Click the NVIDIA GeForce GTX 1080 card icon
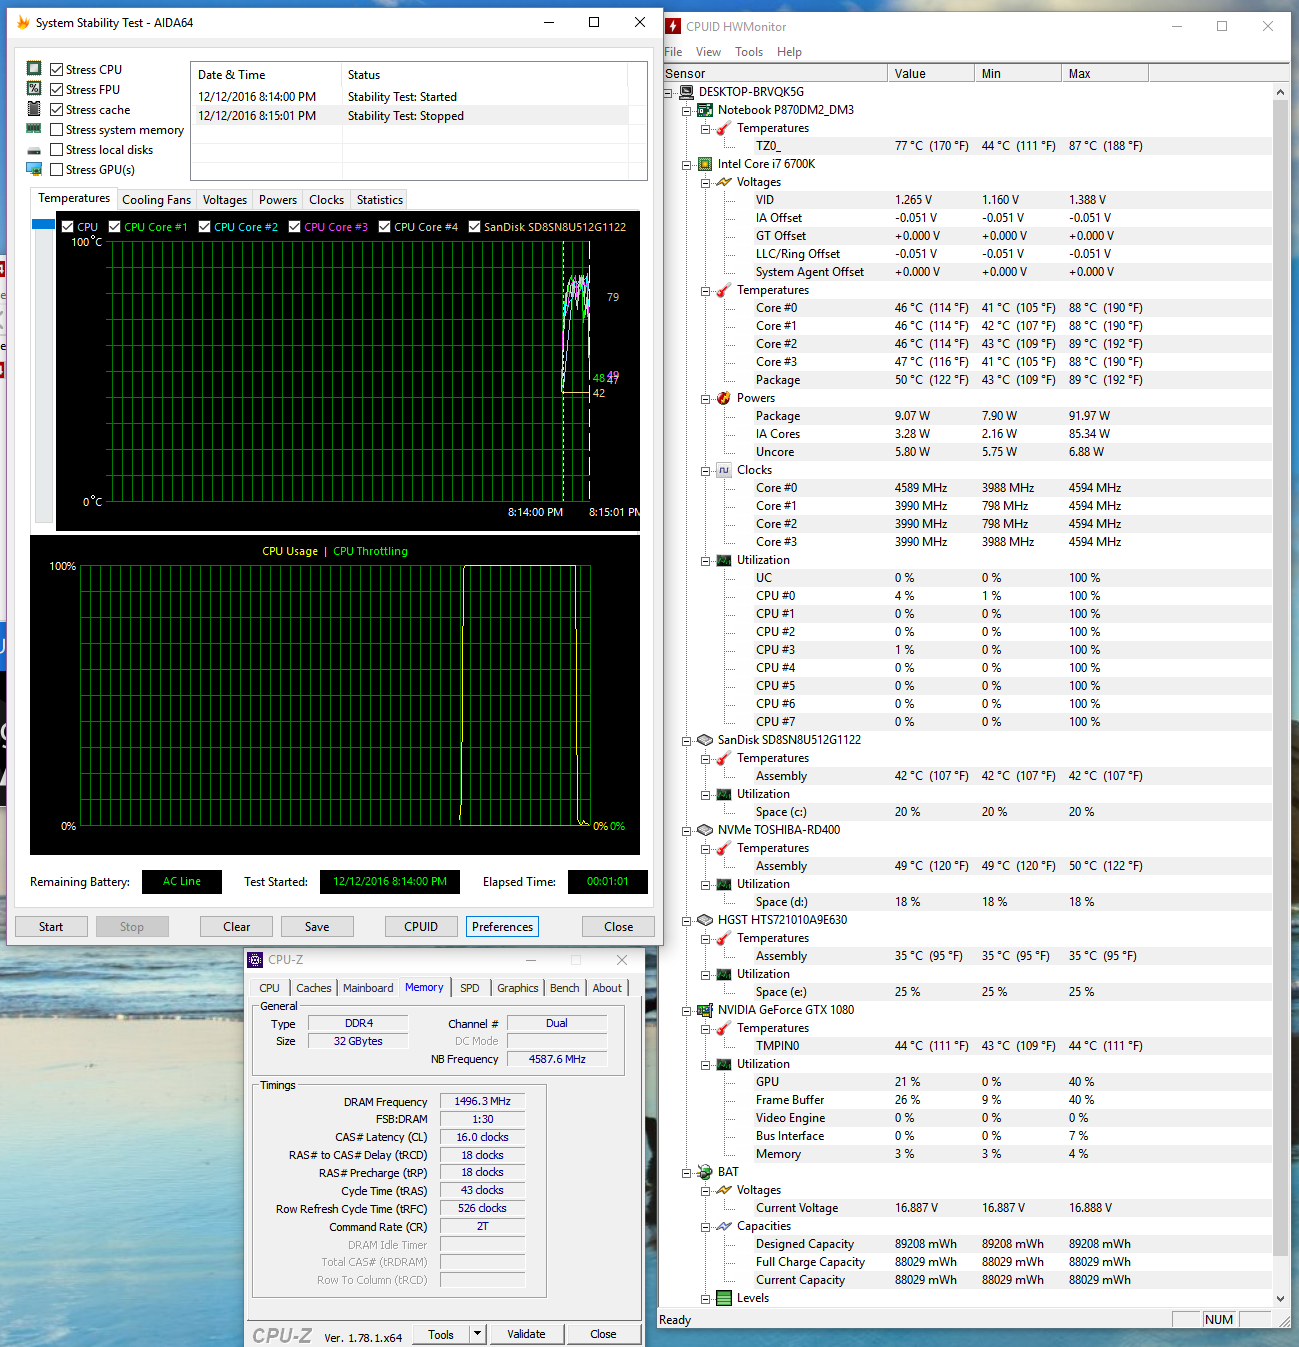1299x1347 pixels. [x=705, y=1010]
